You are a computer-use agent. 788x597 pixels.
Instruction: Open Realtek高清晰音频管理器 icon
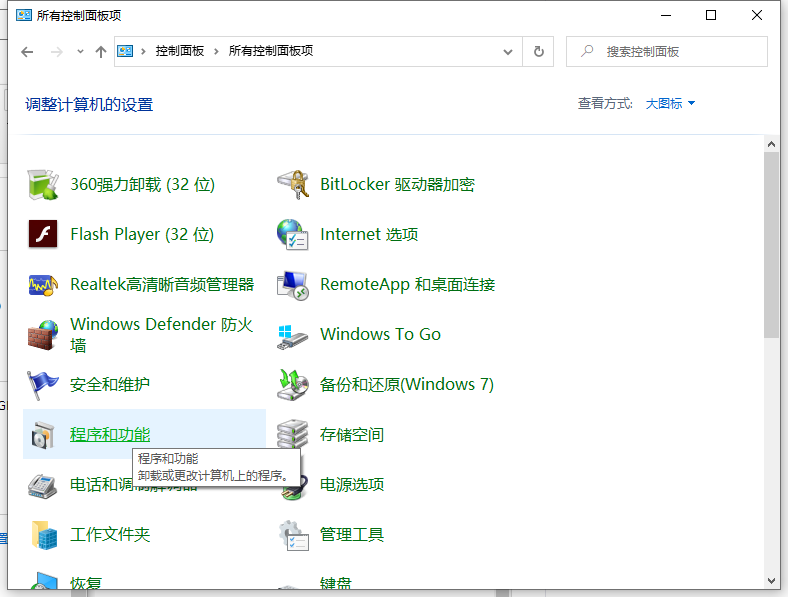tap(43, 285)
